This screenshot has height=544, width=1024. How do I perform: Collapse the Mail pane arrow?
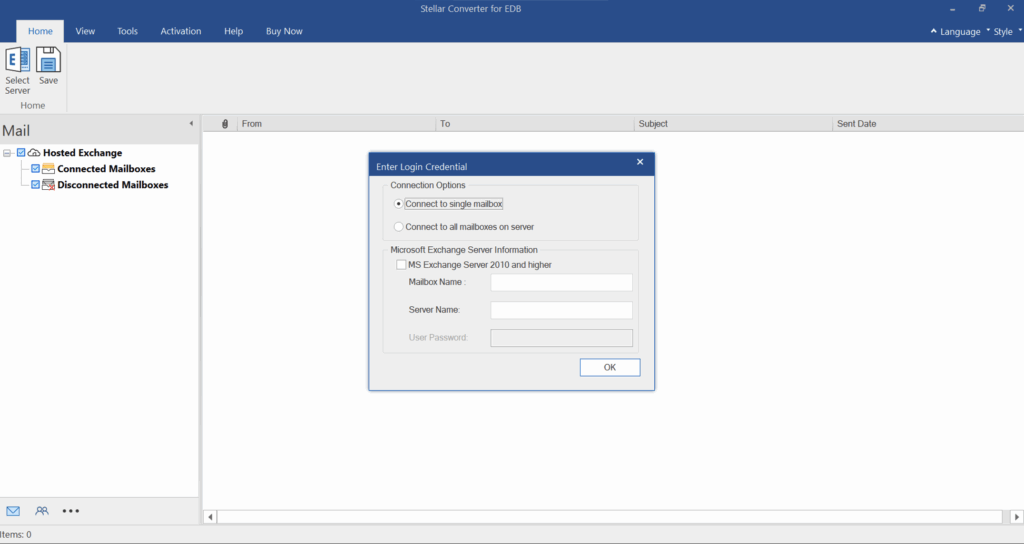coord(191,123)
